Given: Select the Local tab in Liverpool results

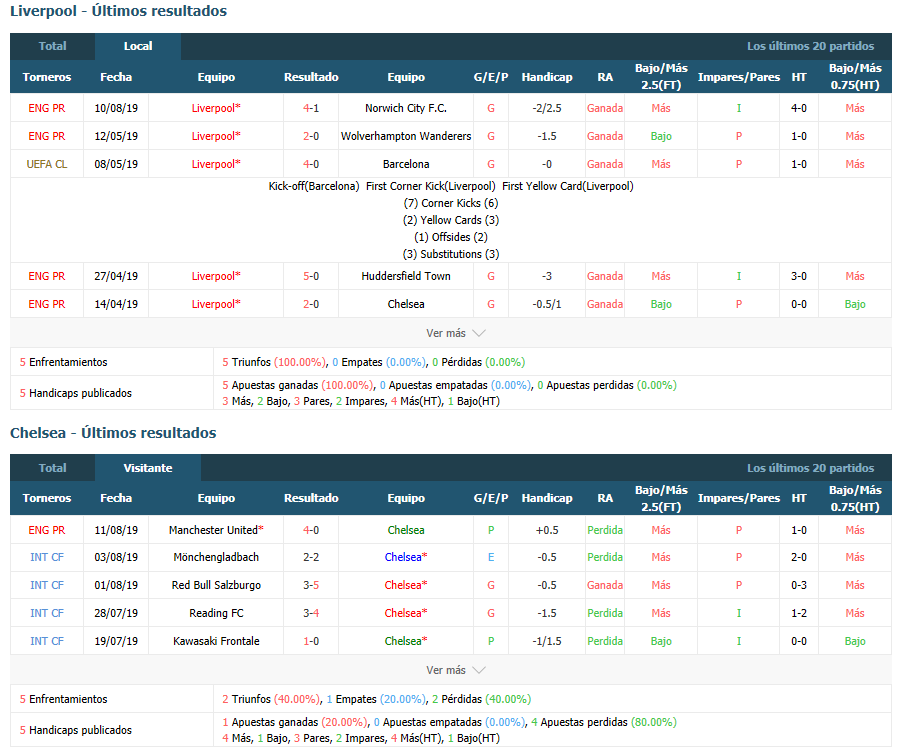Looking at the screenshot, I should [x=138, y=46].
